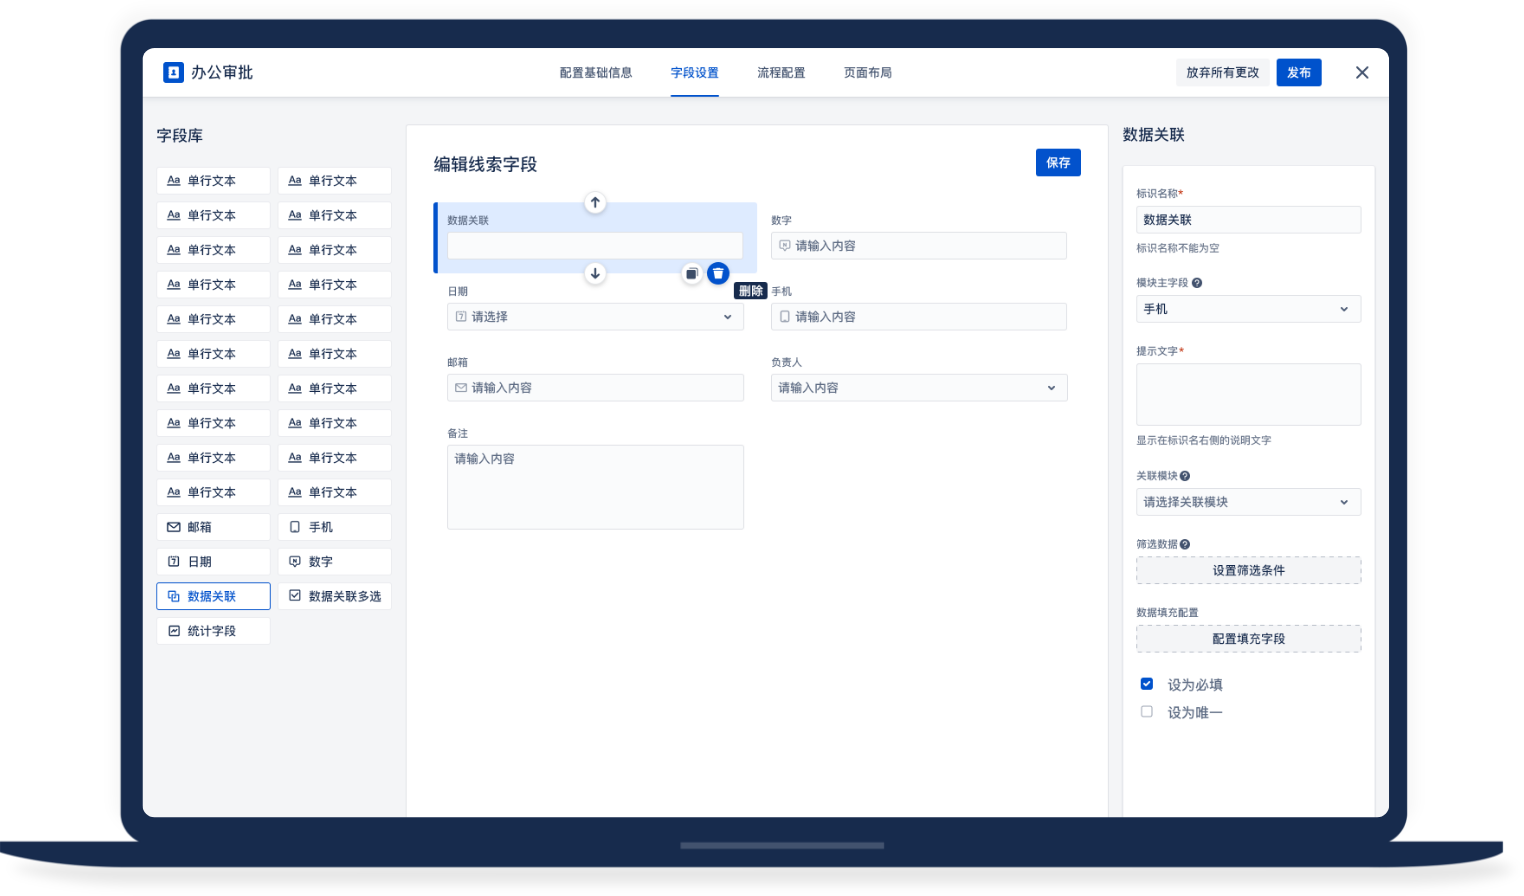This screenshot has height=896, width=1524.
Task: Click the 提示文字 text area
Action: (x=1248, y=394)
